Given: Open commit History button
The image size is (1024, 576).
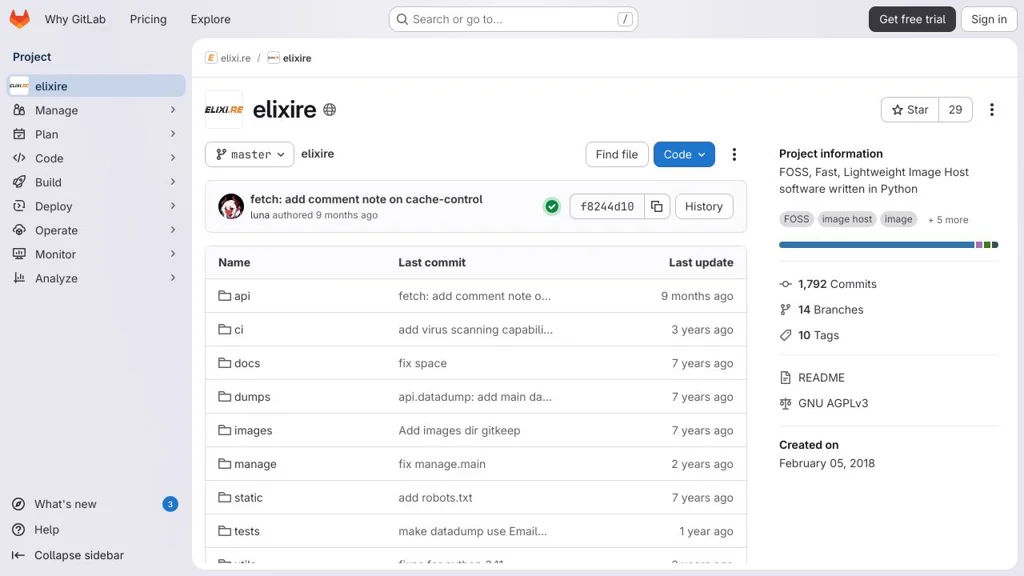Looking at the screenshot, I should click(703, 206).
